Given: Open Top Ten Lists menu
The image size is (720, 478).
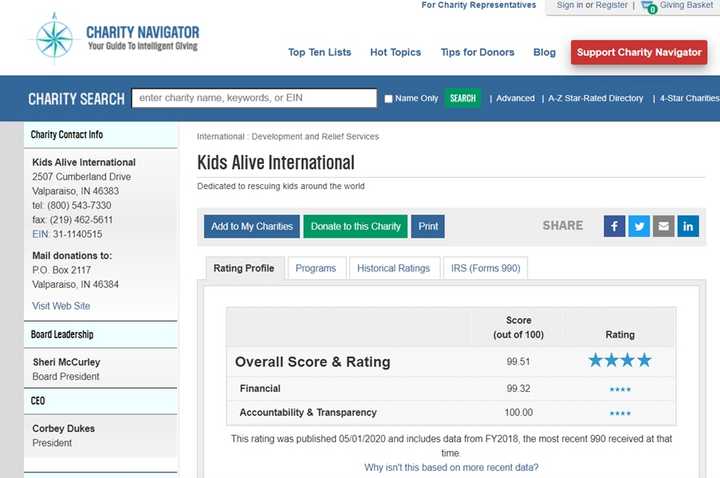Looking at the screenshot, I should click(320, 52).
